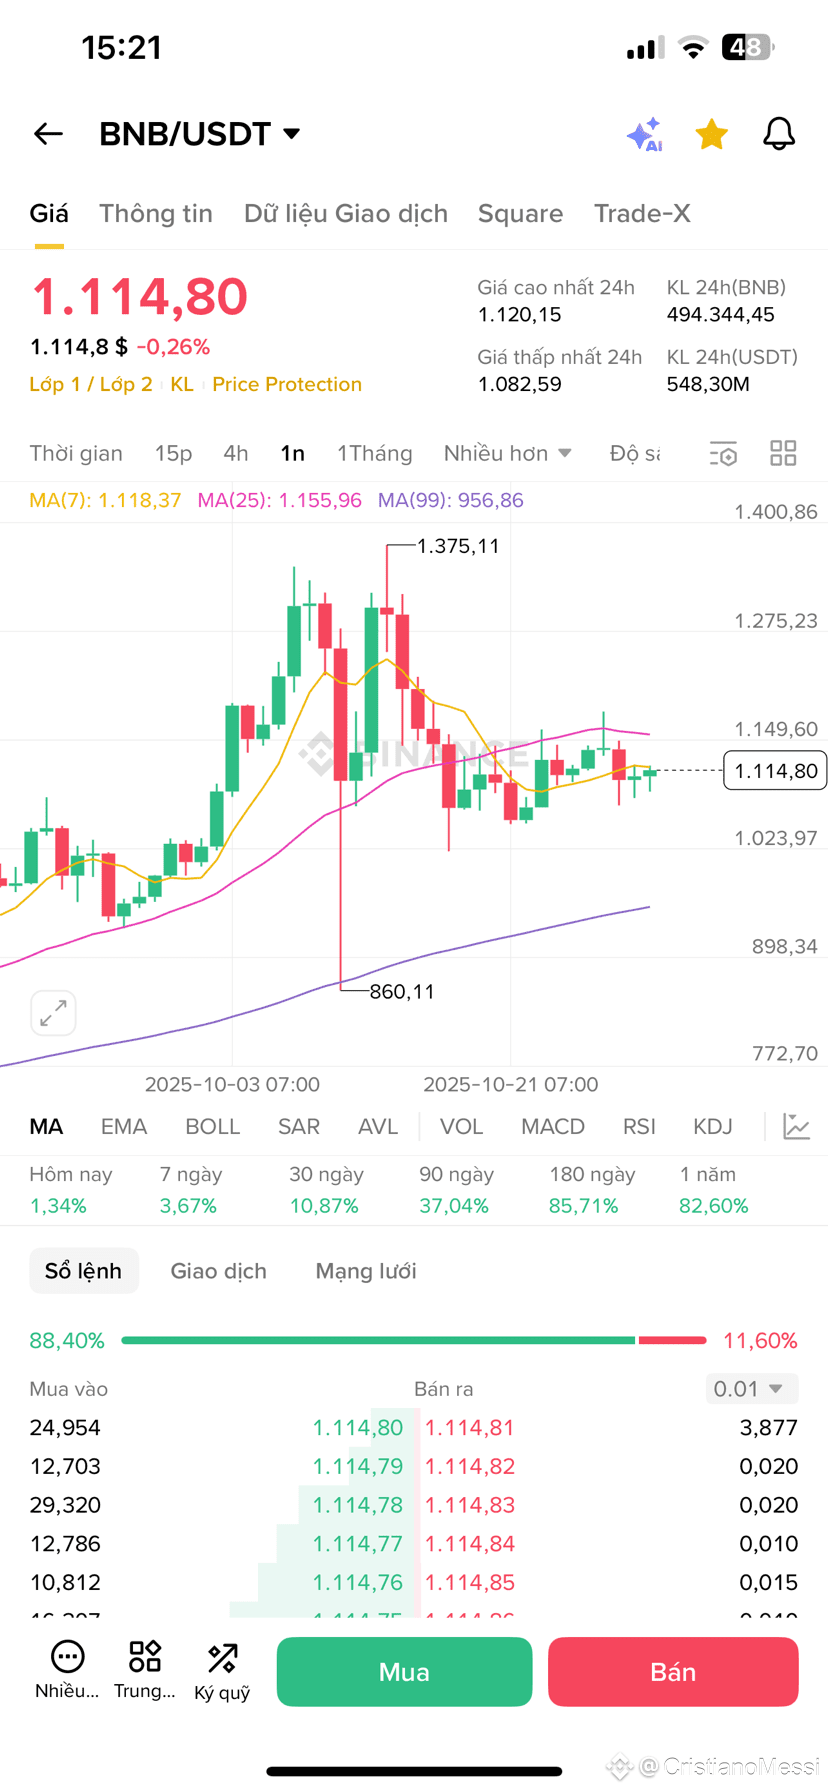
Task: Open the Dữ liệu Giao dịch tab
Action: [x=346, y=213]
